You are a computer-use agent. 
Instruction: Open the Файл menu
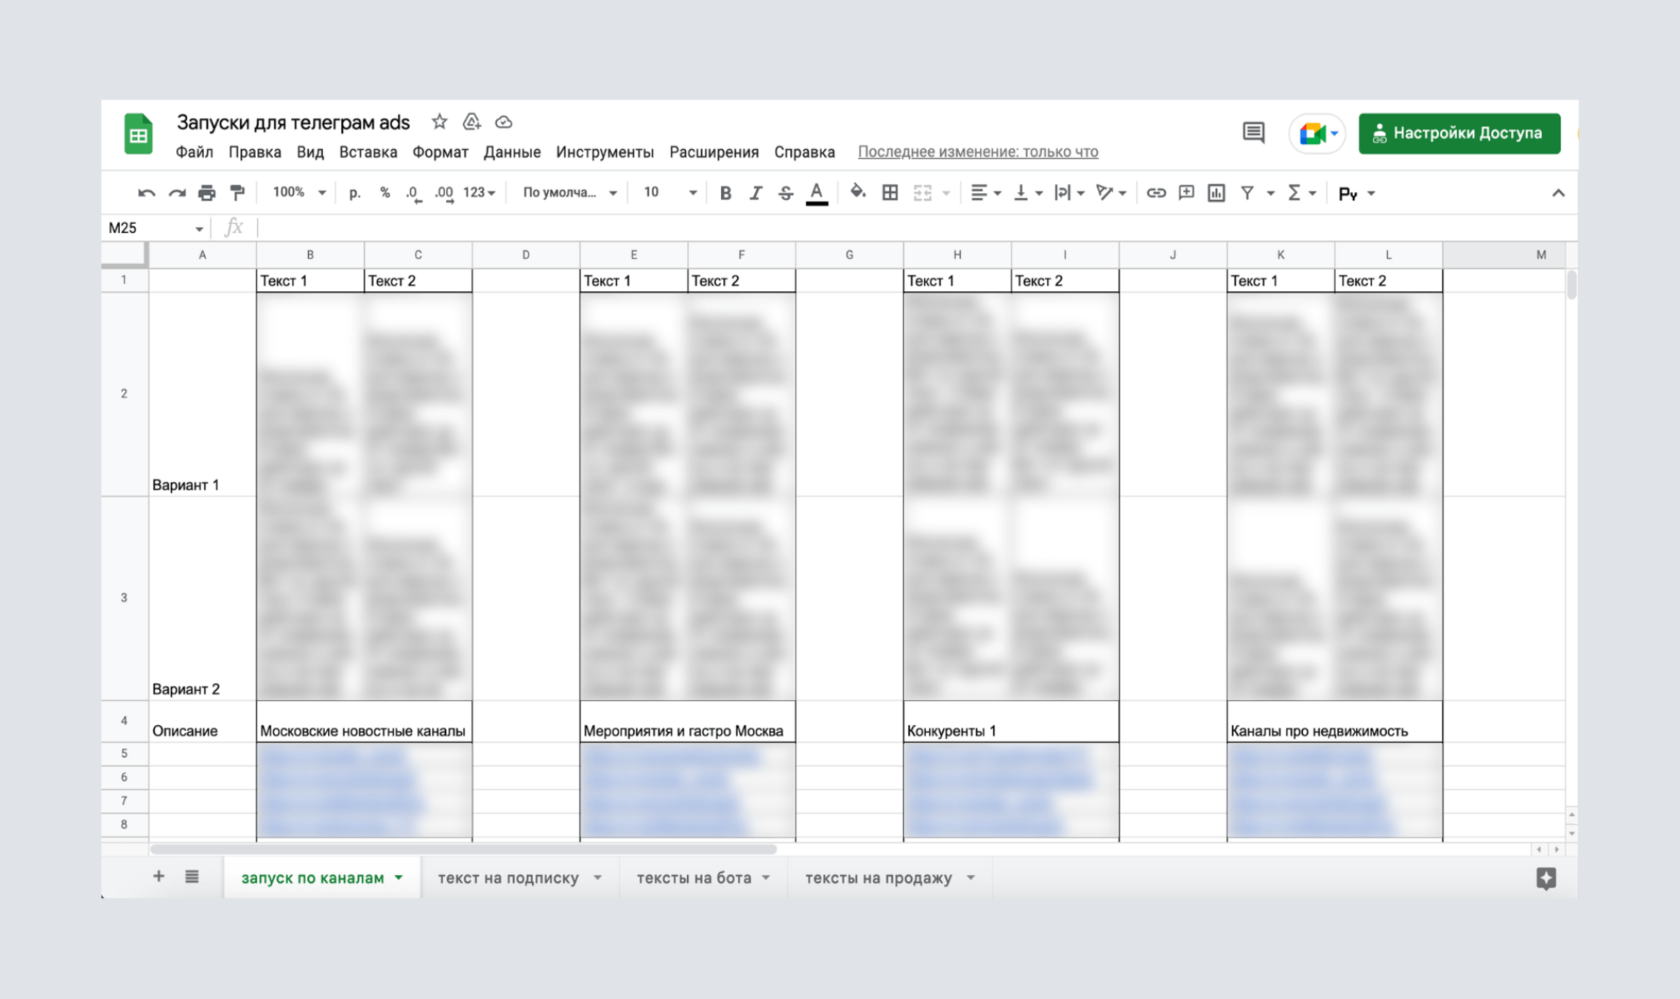point(194,152)
